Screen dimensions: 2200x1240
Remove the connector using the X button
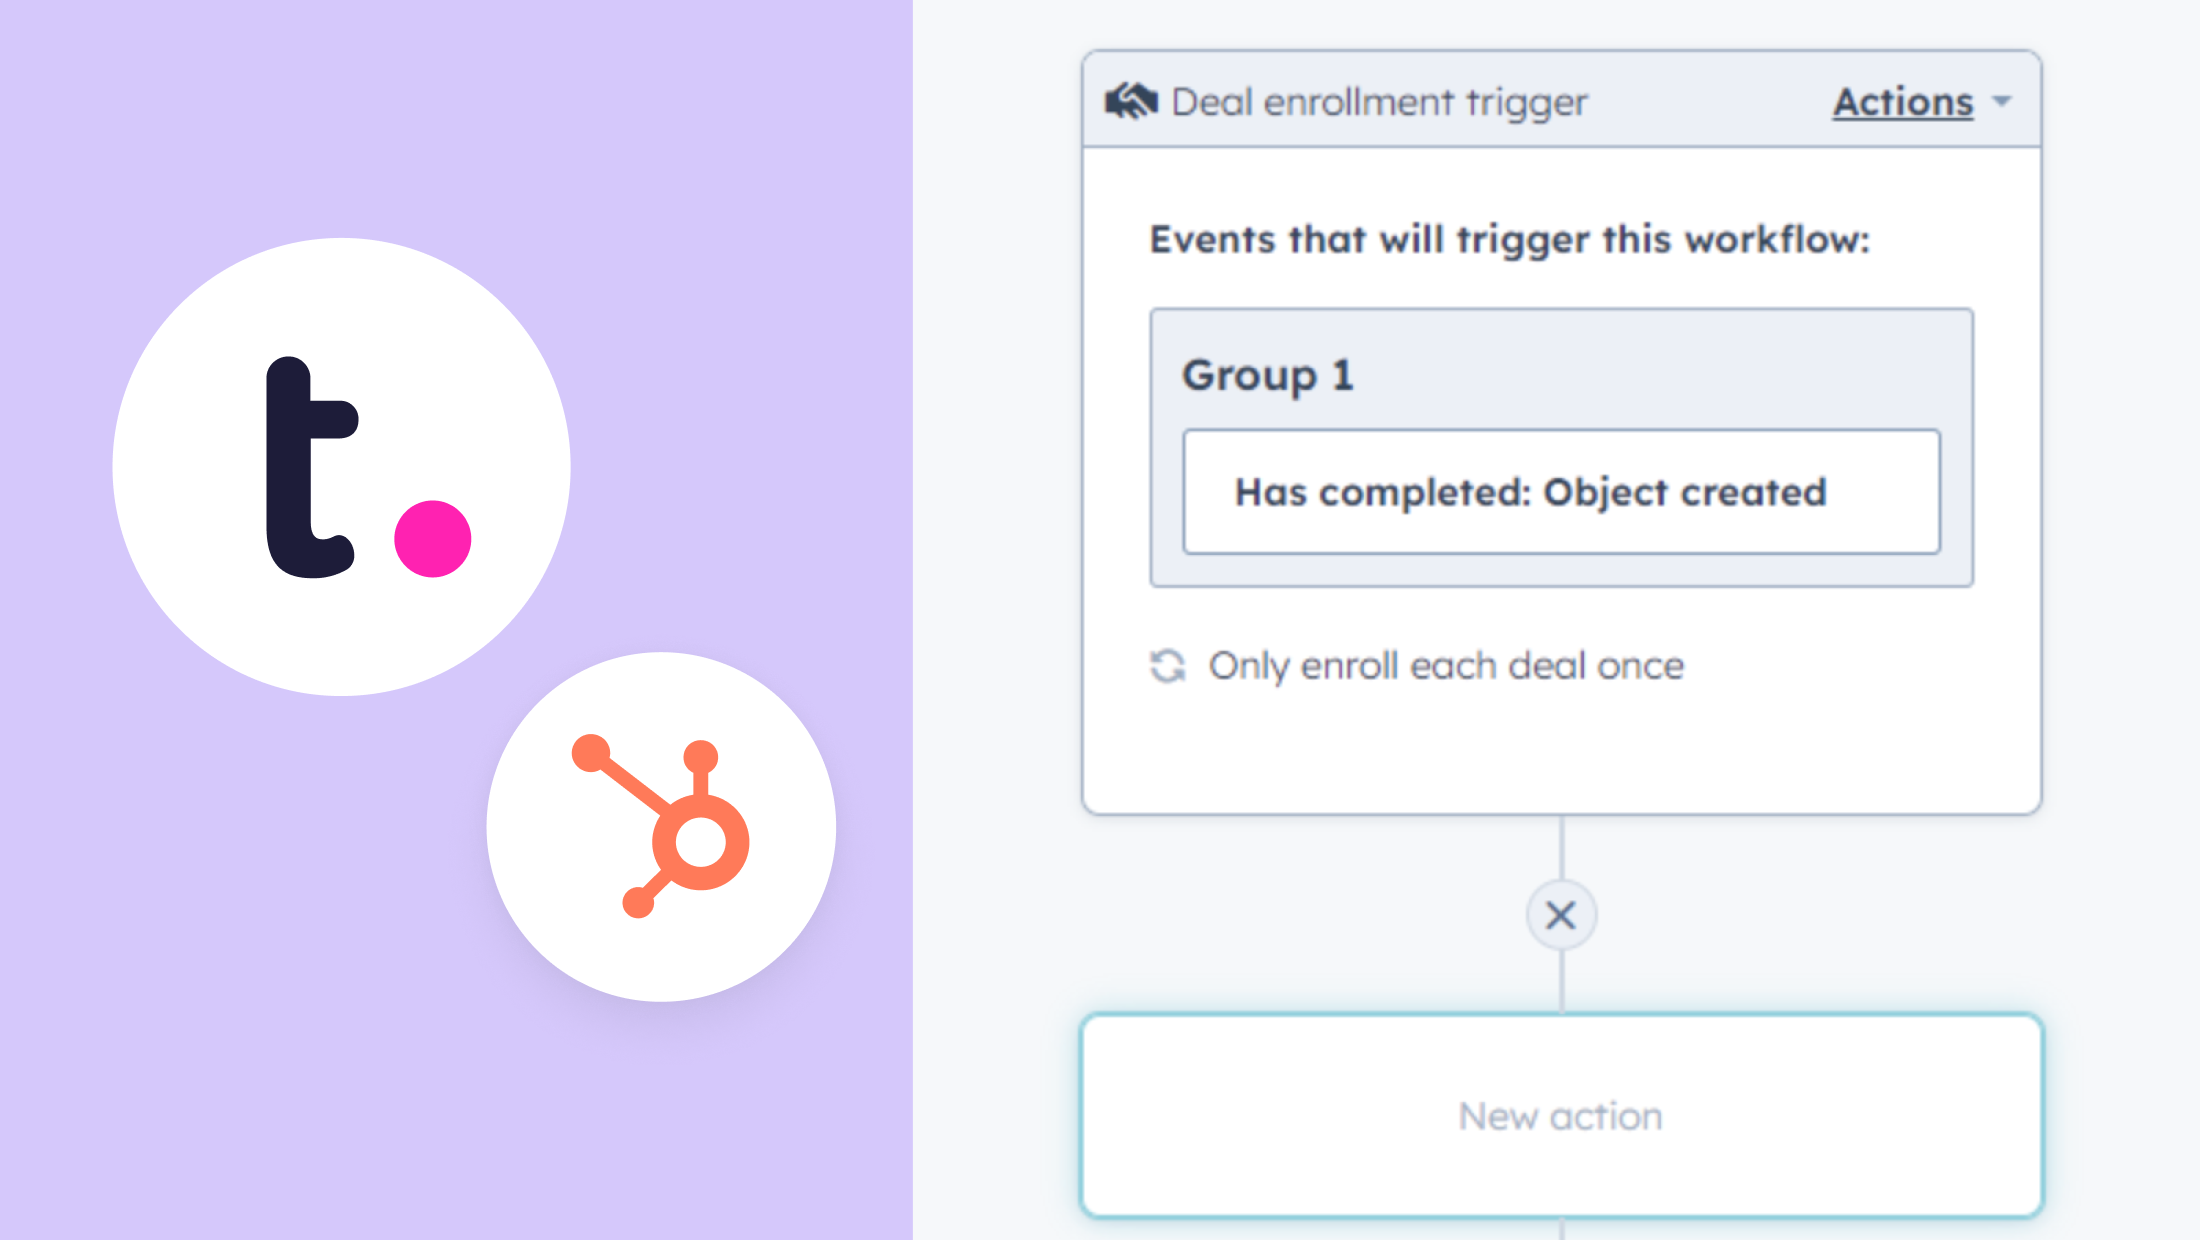coord(1561,915)
